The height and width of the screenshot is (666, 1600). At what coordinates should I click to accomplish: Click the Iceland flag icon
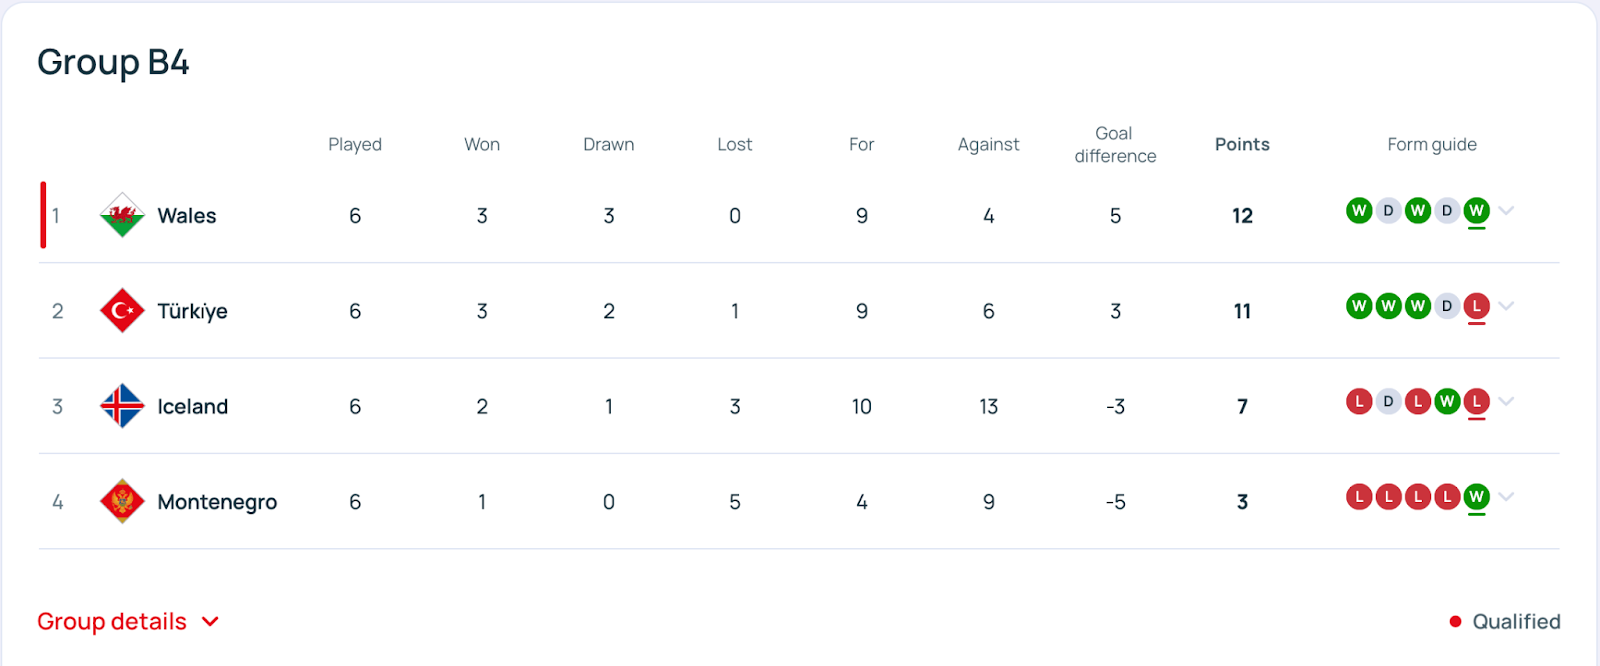122,406
